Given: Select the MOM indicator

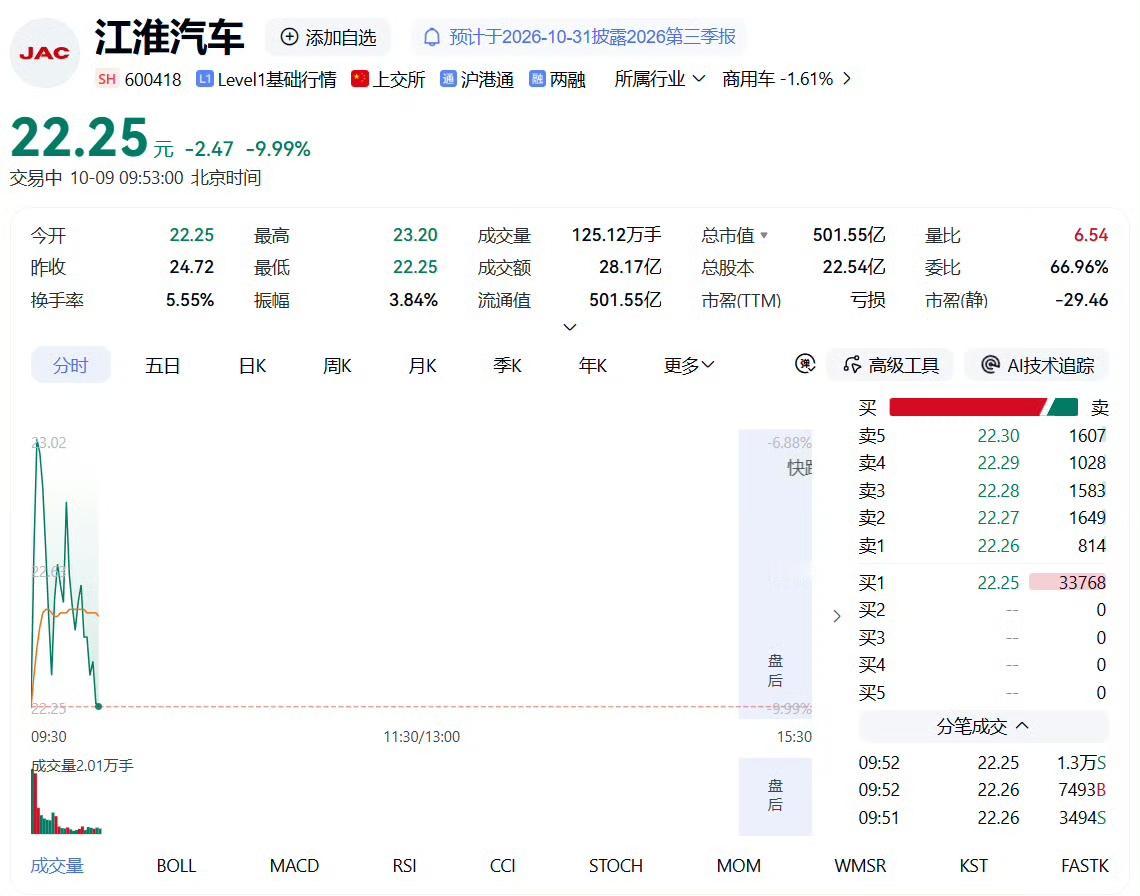Looking at the screenshot, I should coord(739,865).
